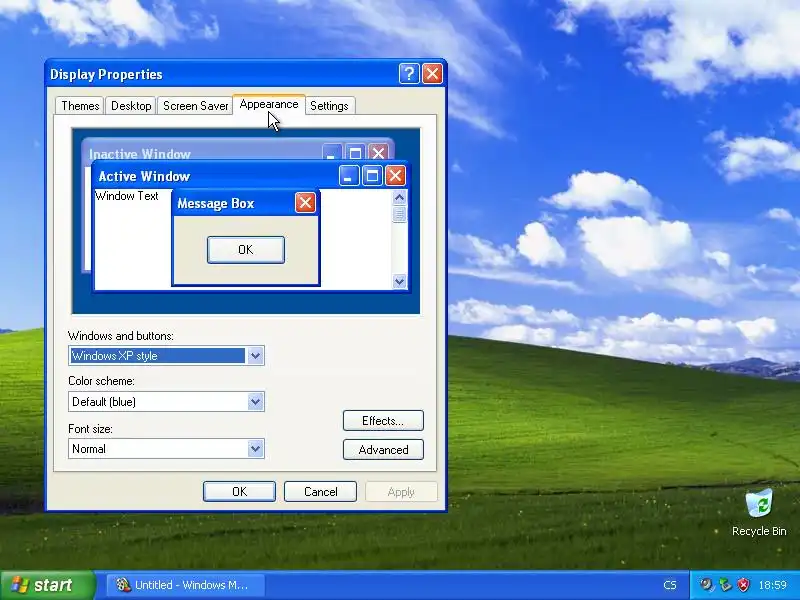The image size is (800, 600).
Task: Go to the Settings tab
Action: click(330, 106)
